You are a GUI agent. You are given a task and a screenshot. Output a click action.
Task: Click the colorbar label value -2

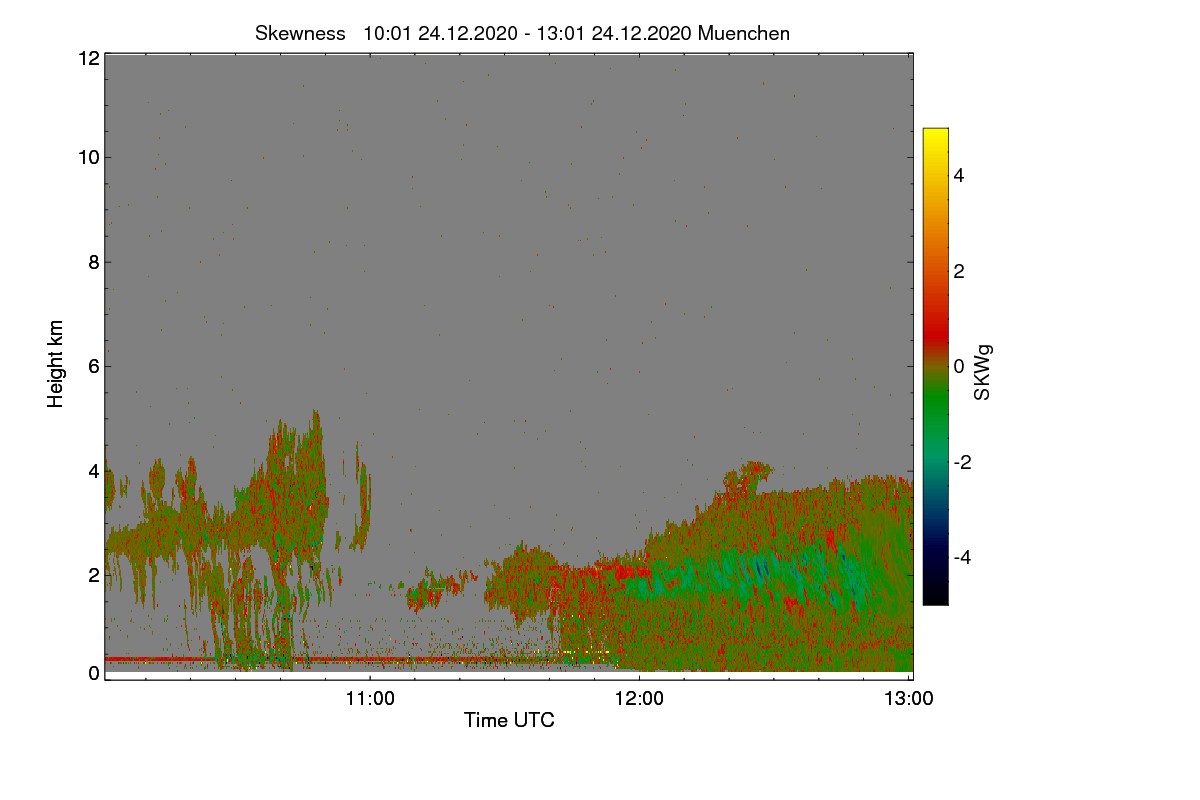pyautogui.click(x=962, y=462)
